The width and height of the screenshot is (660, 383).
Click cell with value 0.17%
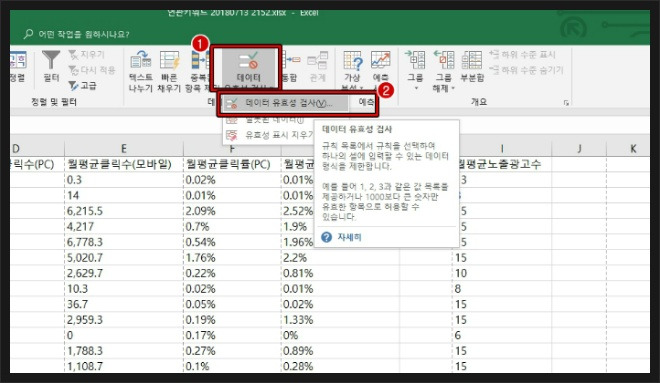(232, 335)
